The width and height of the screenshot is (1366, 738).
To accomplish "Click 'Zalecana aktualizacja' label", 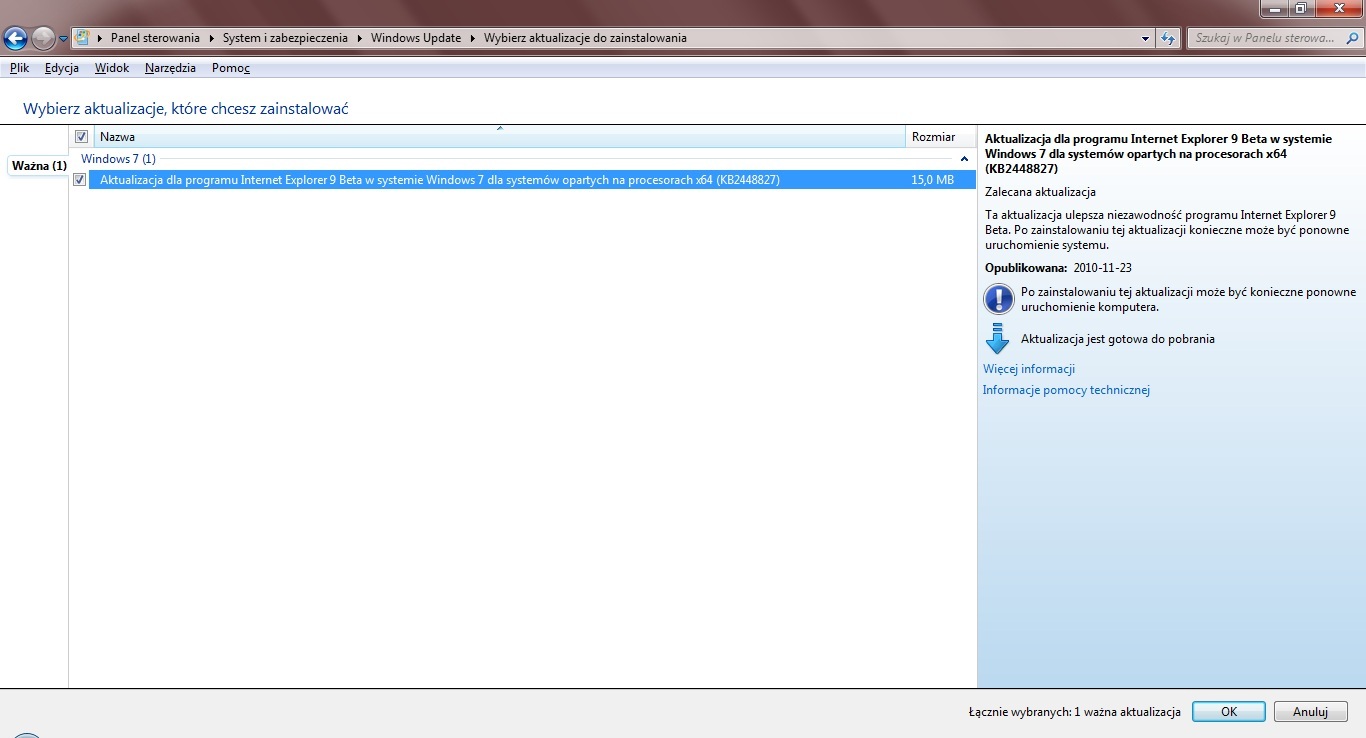I will pos(1040,191).
